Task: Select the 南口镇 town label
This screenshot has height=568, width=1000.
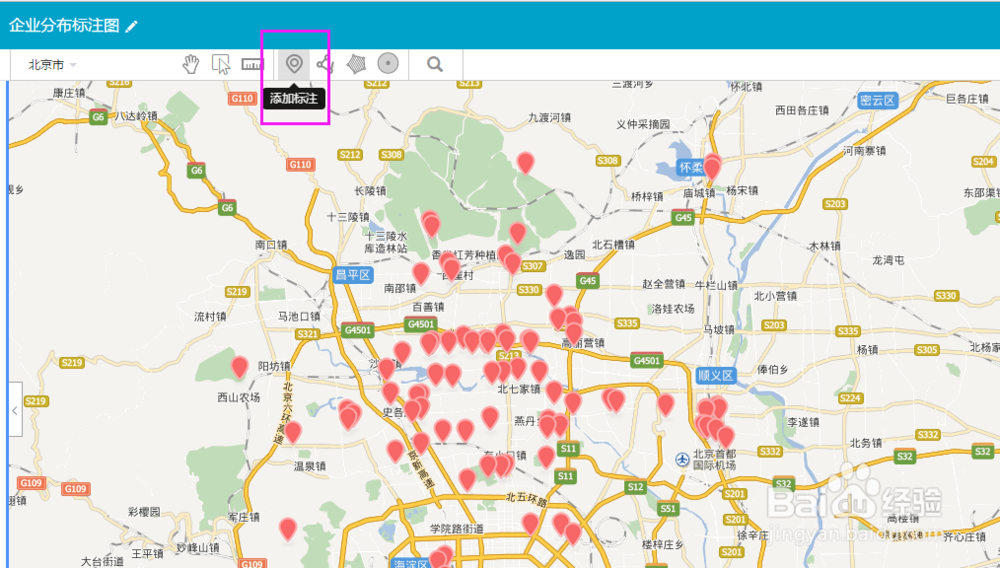Action: coord(271,245)
